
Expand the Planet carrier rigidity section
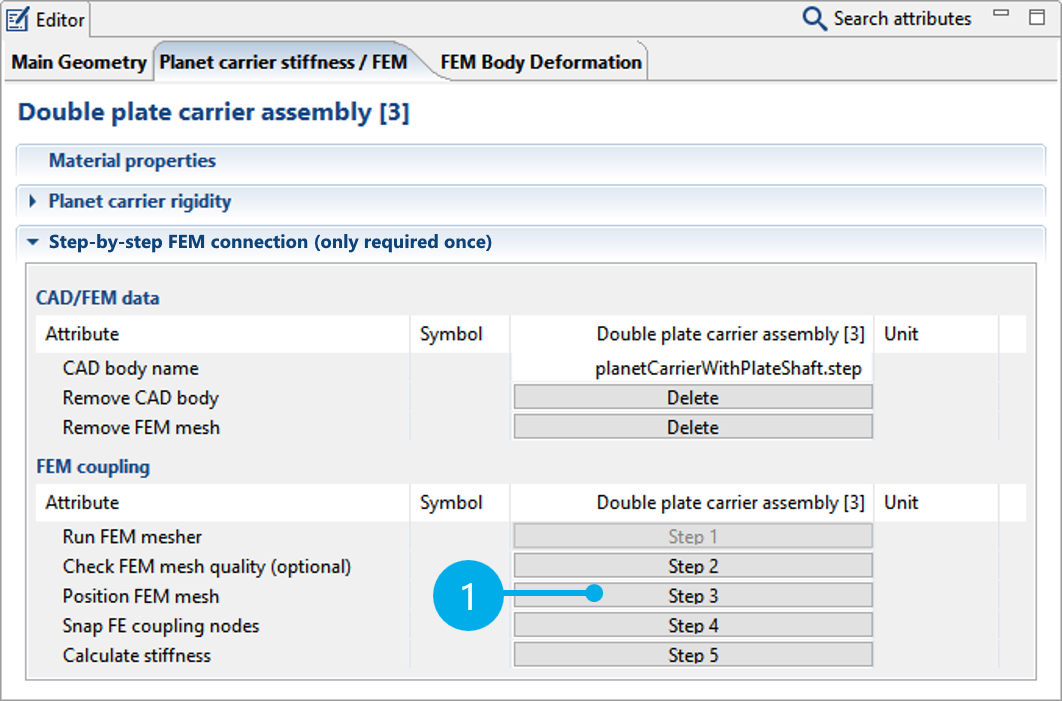[x=33, y=201]
